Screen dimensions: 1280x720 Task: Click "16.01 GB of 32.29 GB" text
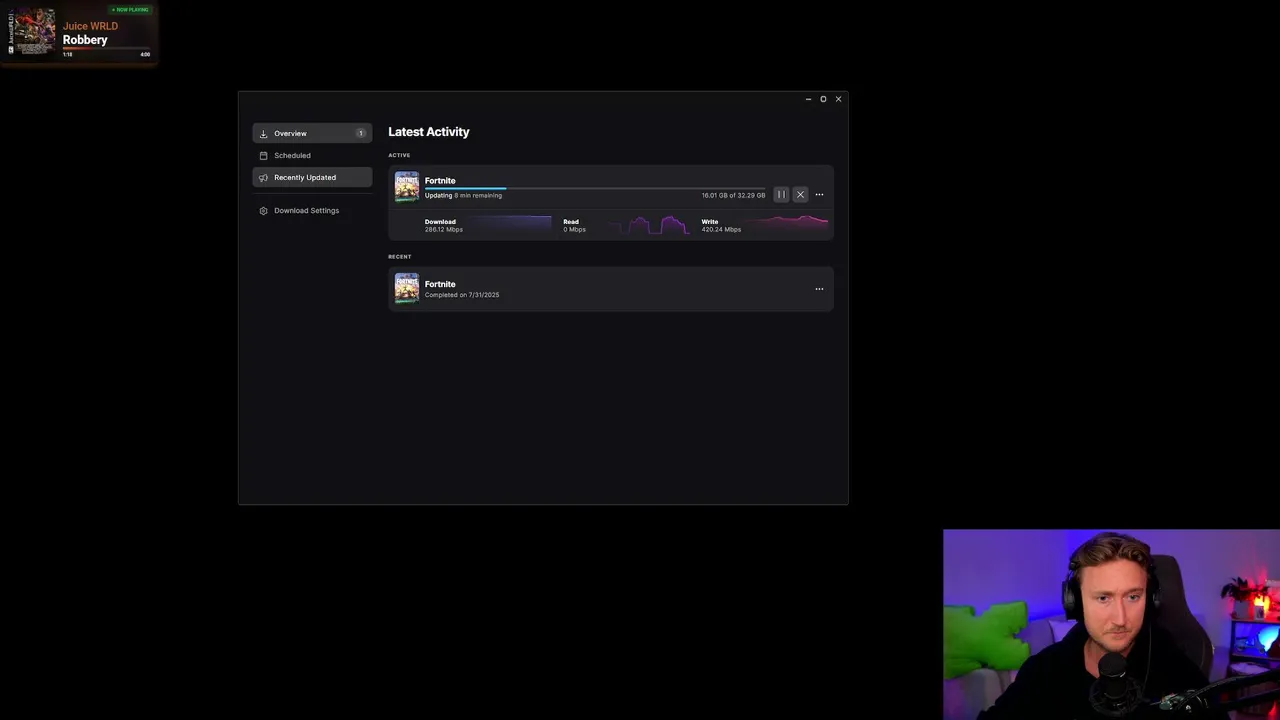tap(733, 196)
